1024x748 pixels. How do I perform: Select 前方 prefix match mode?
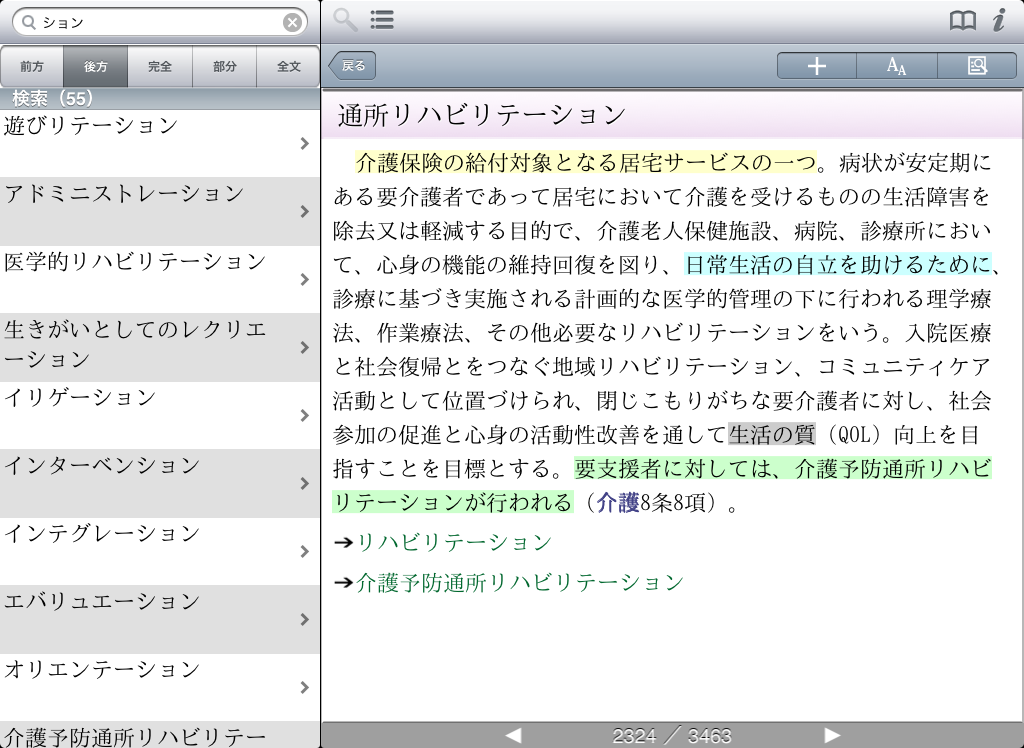[x=32, y=67]
